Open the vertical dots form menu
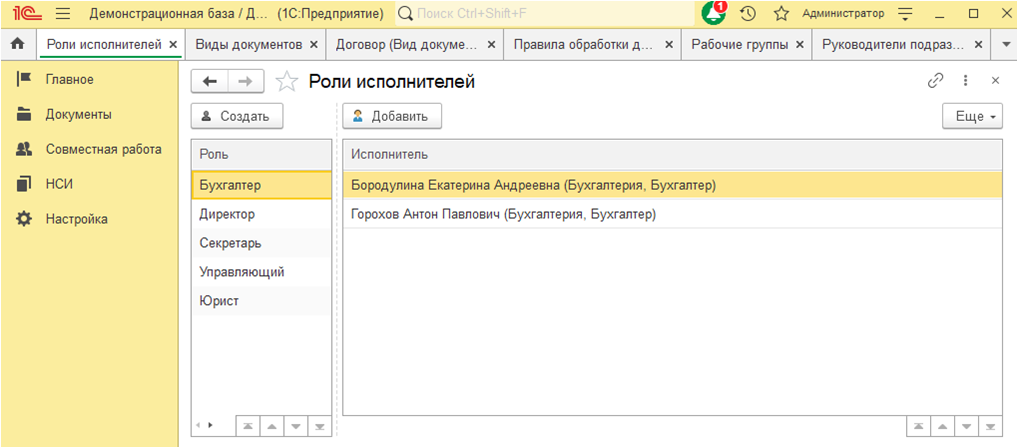Viewport: 1018px width, 448px height. click(x=966, y=81)
